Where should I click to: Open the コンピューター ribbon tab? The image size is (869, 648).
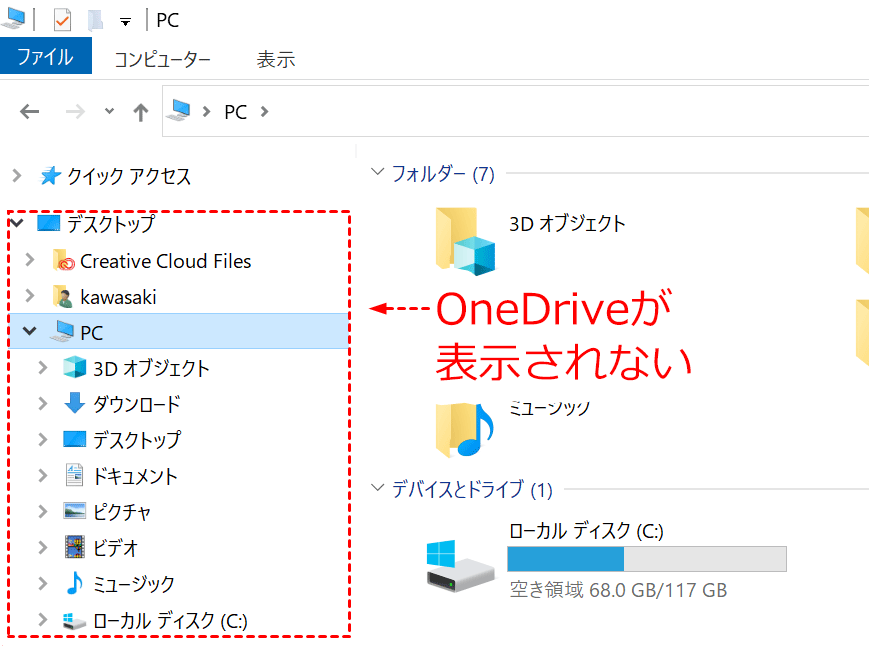[x=162, y=59]
